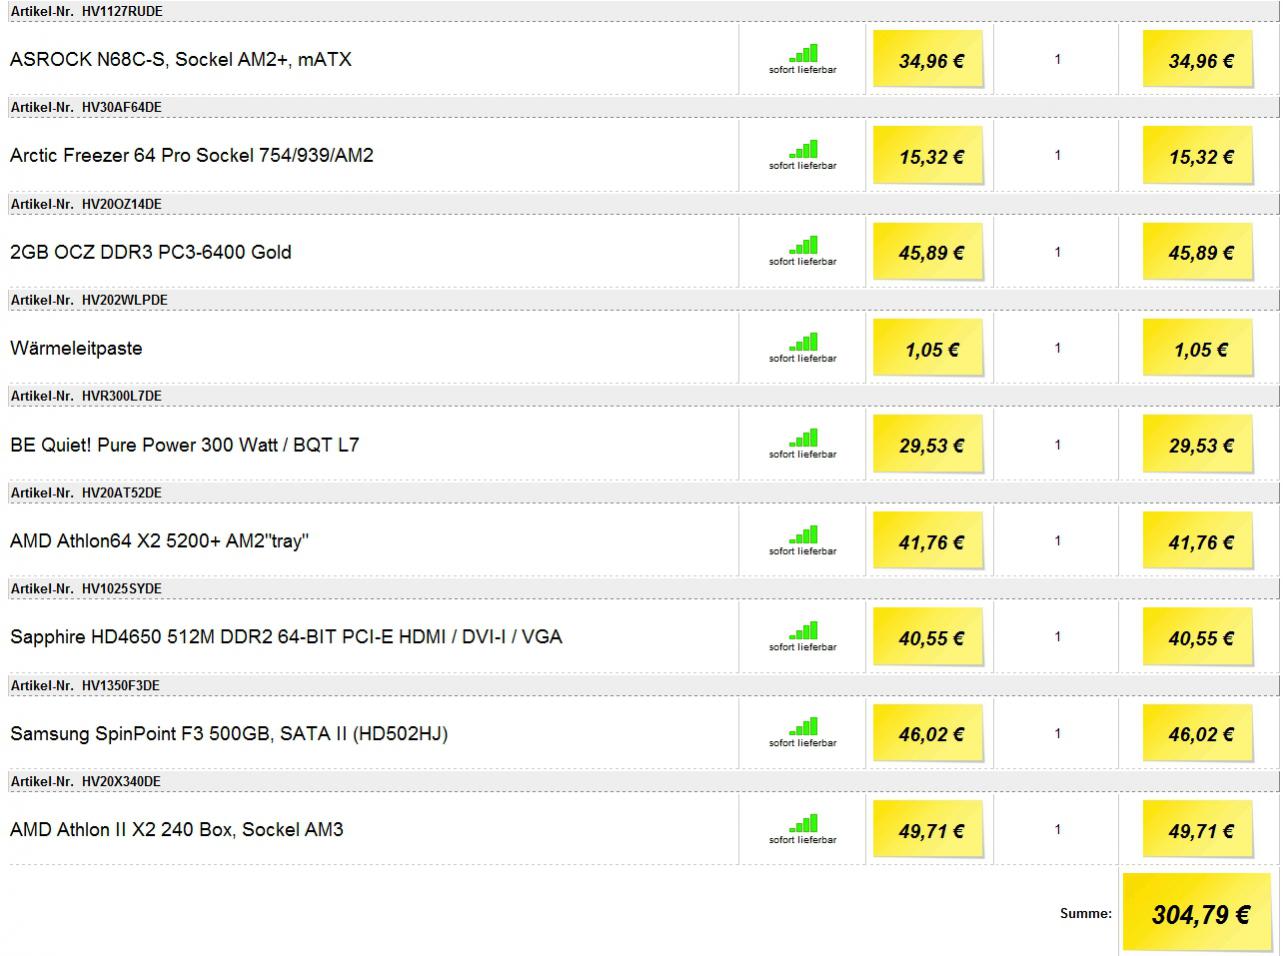Select unit price 29,53 € for BE Quiet!
This screenshot has width=1283, height=956.
928,444
